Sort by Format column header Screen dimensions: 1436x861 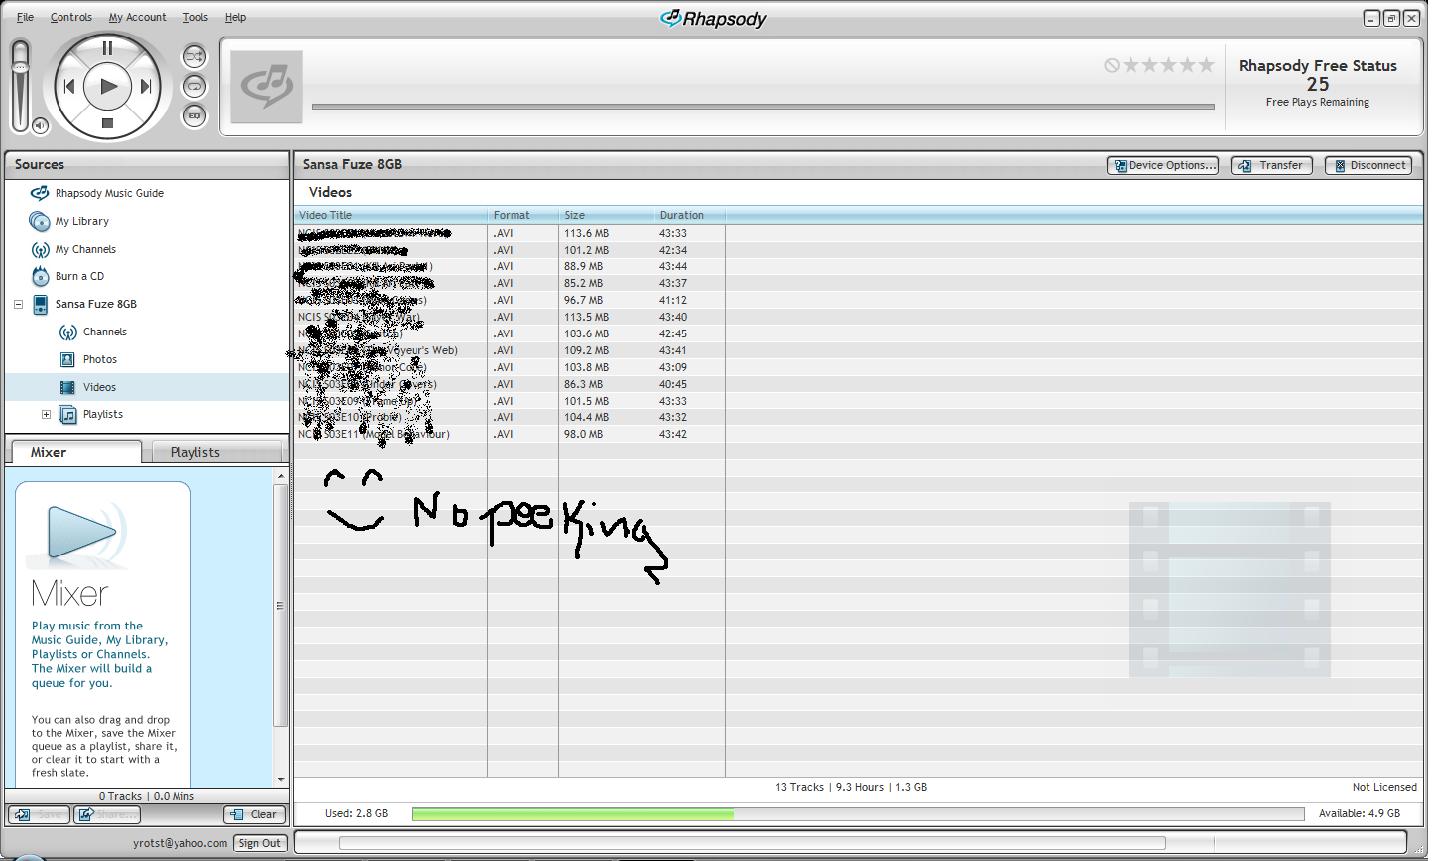coord(523,215)
